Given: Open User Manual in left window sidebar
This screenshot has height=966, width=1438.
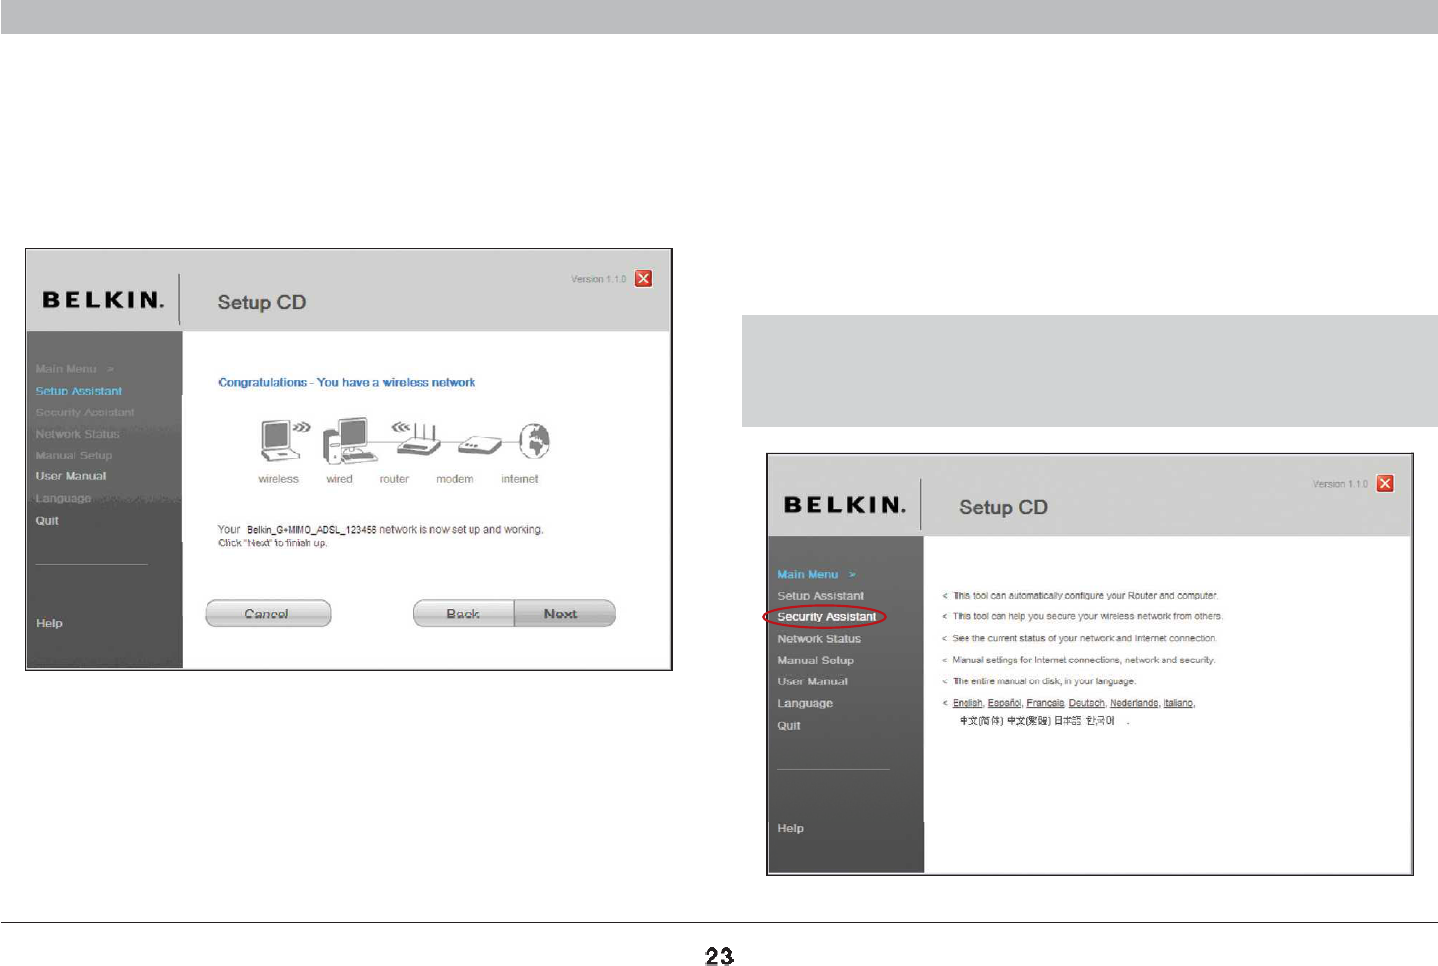Looking at the screenshot, I should coord(71,476).
